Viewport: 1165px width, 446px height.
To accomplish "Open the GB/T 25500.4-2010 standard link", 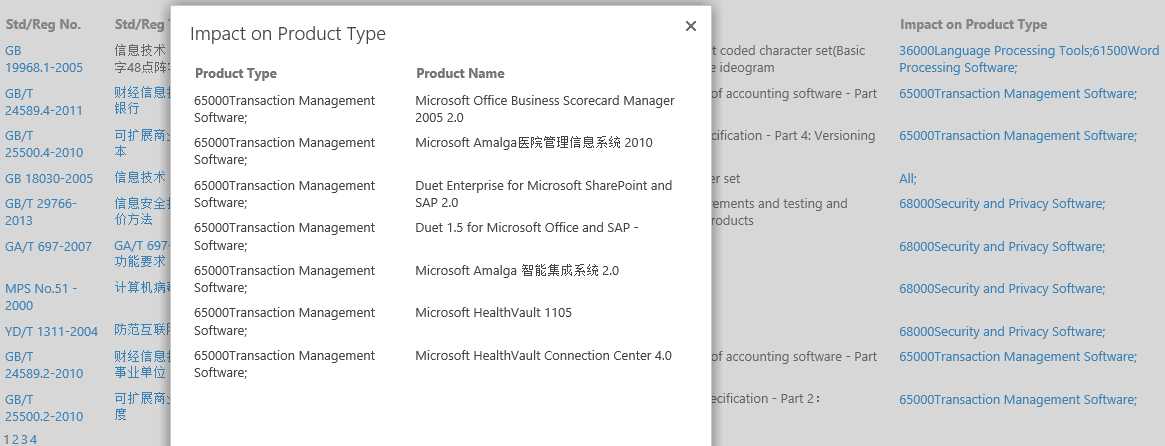I will point(44,143).
